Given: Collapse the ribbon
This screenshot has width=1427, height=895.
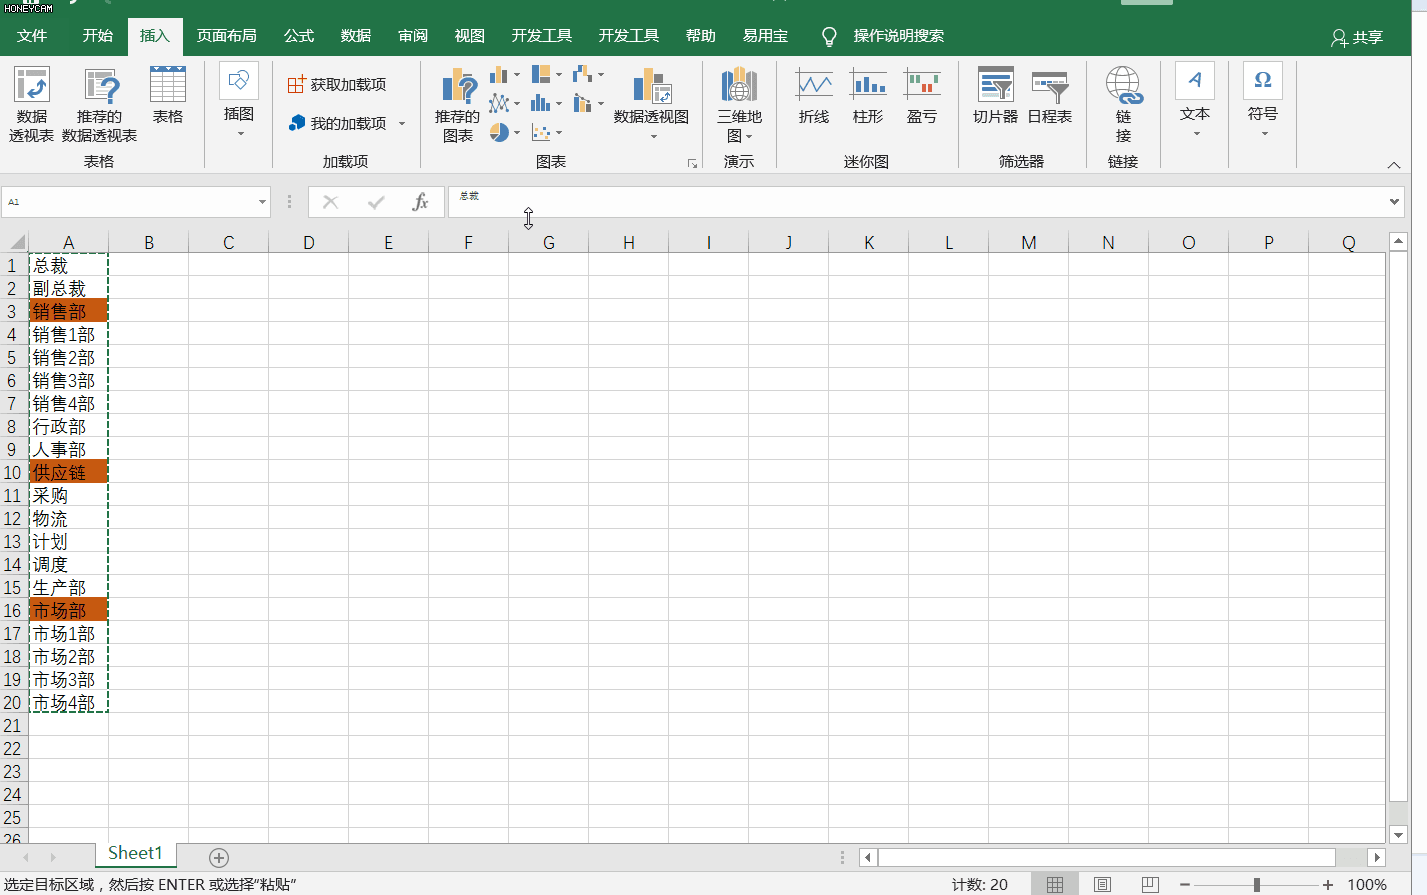Looking at the screenshot, I should [1394, 165].
